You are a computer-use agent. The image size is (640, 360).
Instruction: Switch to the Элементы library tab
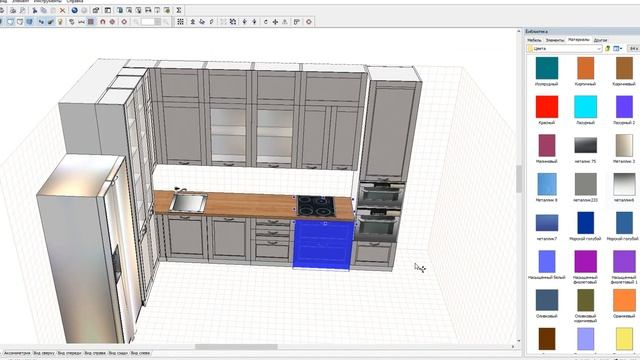pos(555,40)
